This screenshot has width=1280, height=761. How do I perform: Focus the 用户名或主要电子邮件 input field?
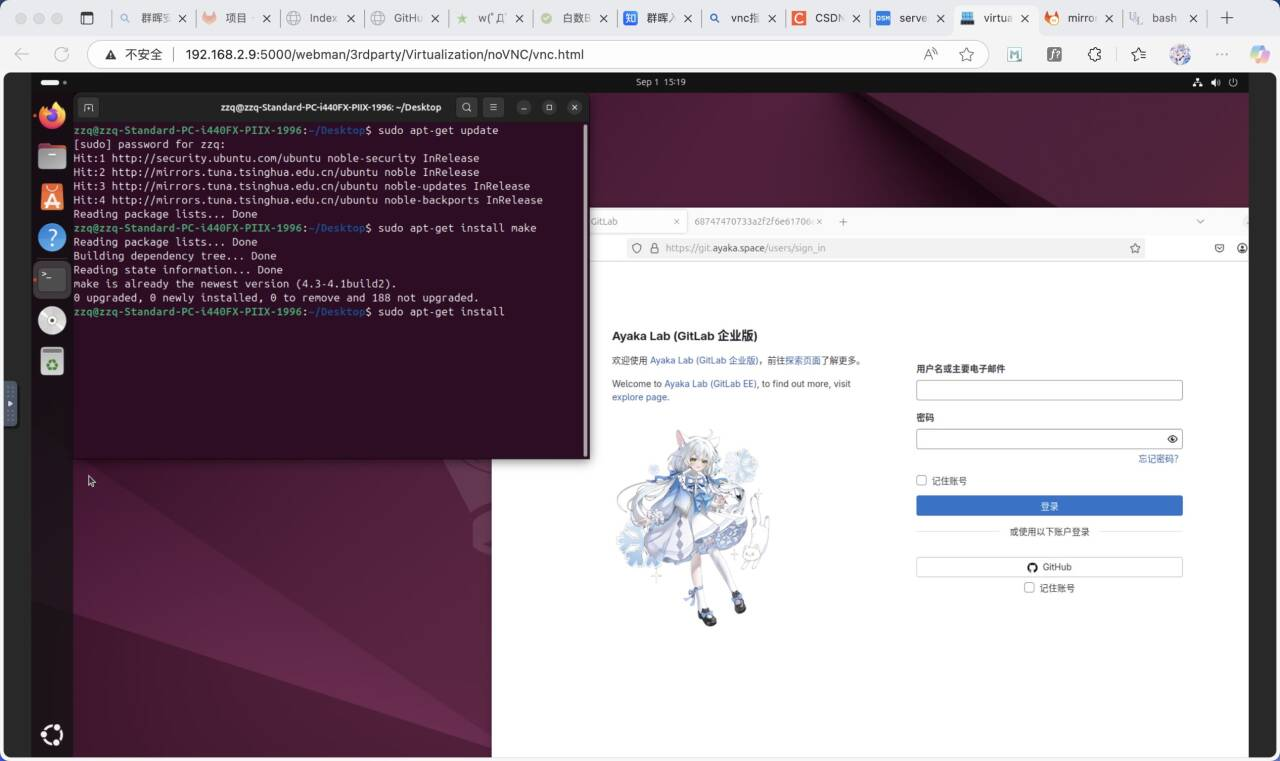coord(1049,390)
